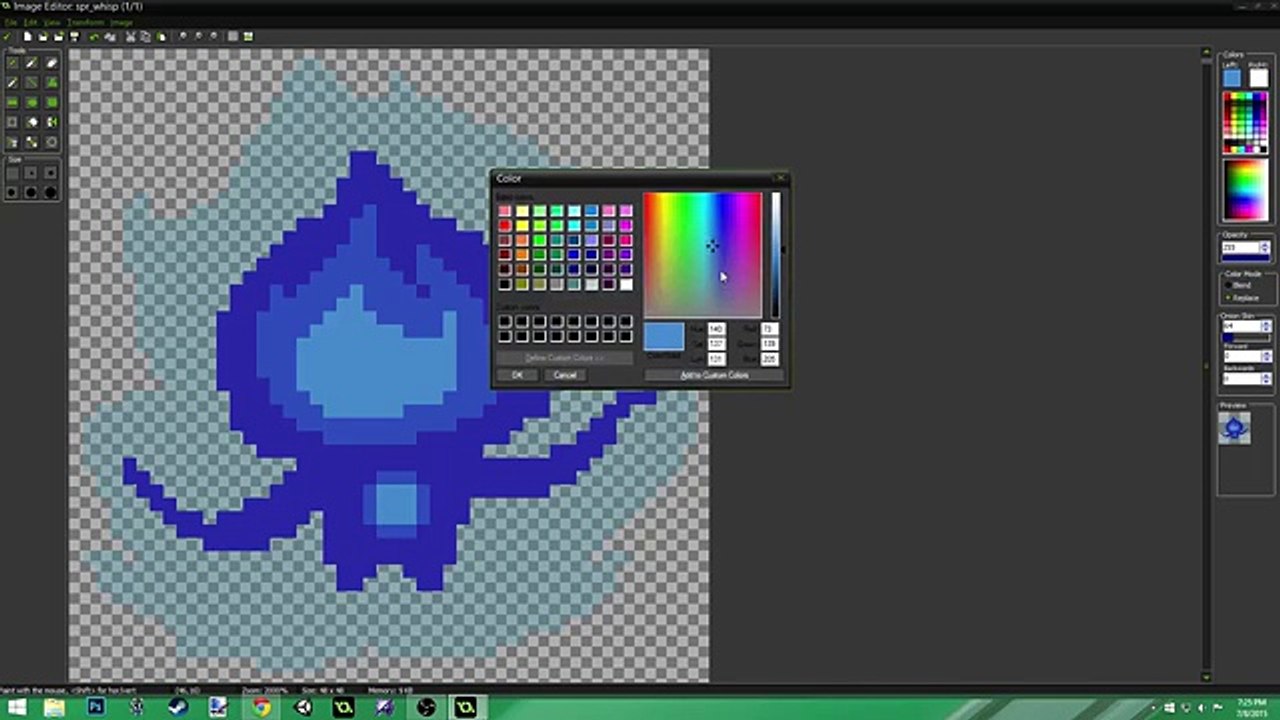This screenshot has width=1280, height=720.
Task: Open the Edit menu
Action: point(30,22)
